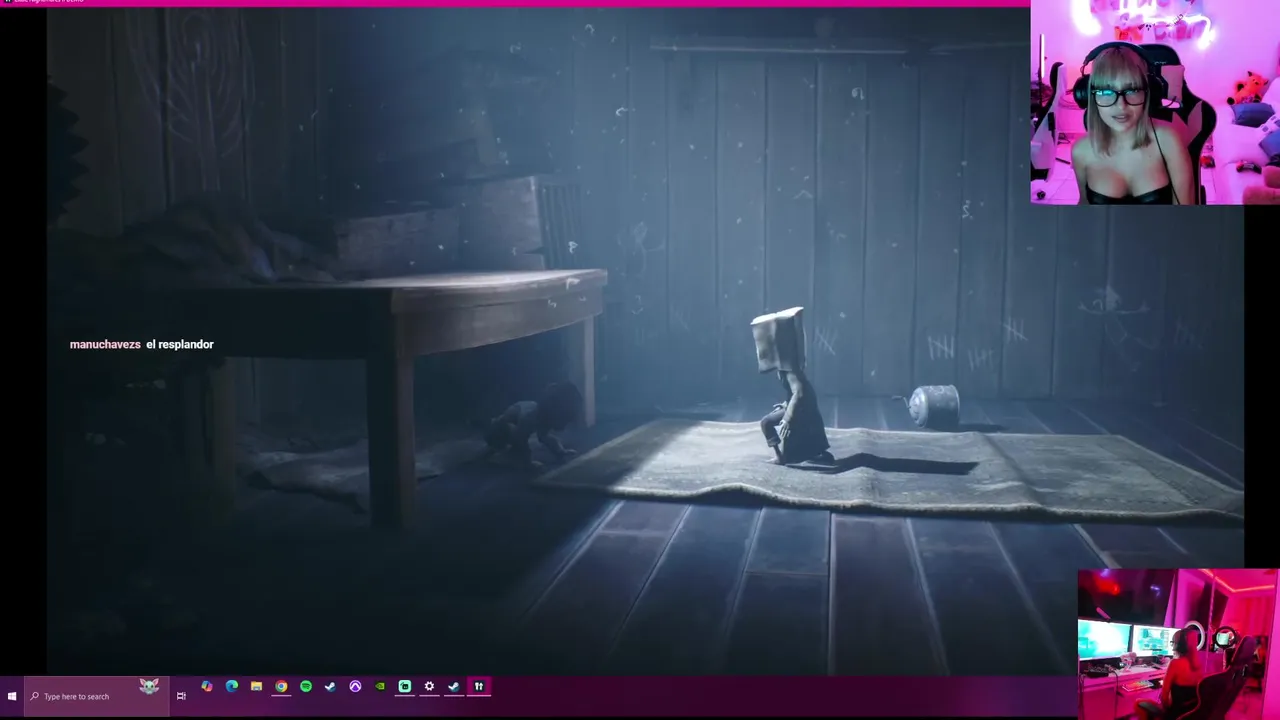The image size is (1280, 720).
Task: Open the Windows Start menu
Action: coord(12,696)
